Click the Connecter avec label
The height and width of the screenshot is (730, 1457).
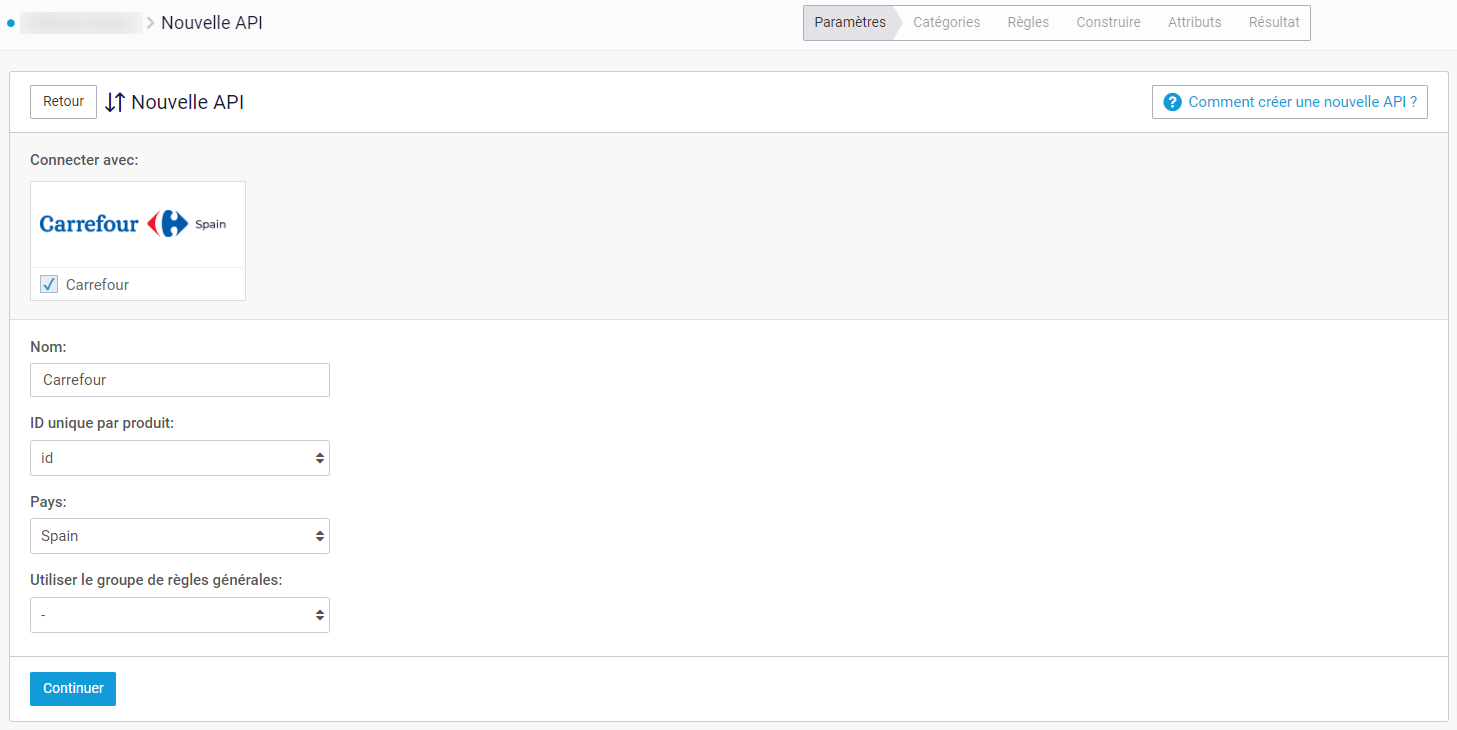84,160
